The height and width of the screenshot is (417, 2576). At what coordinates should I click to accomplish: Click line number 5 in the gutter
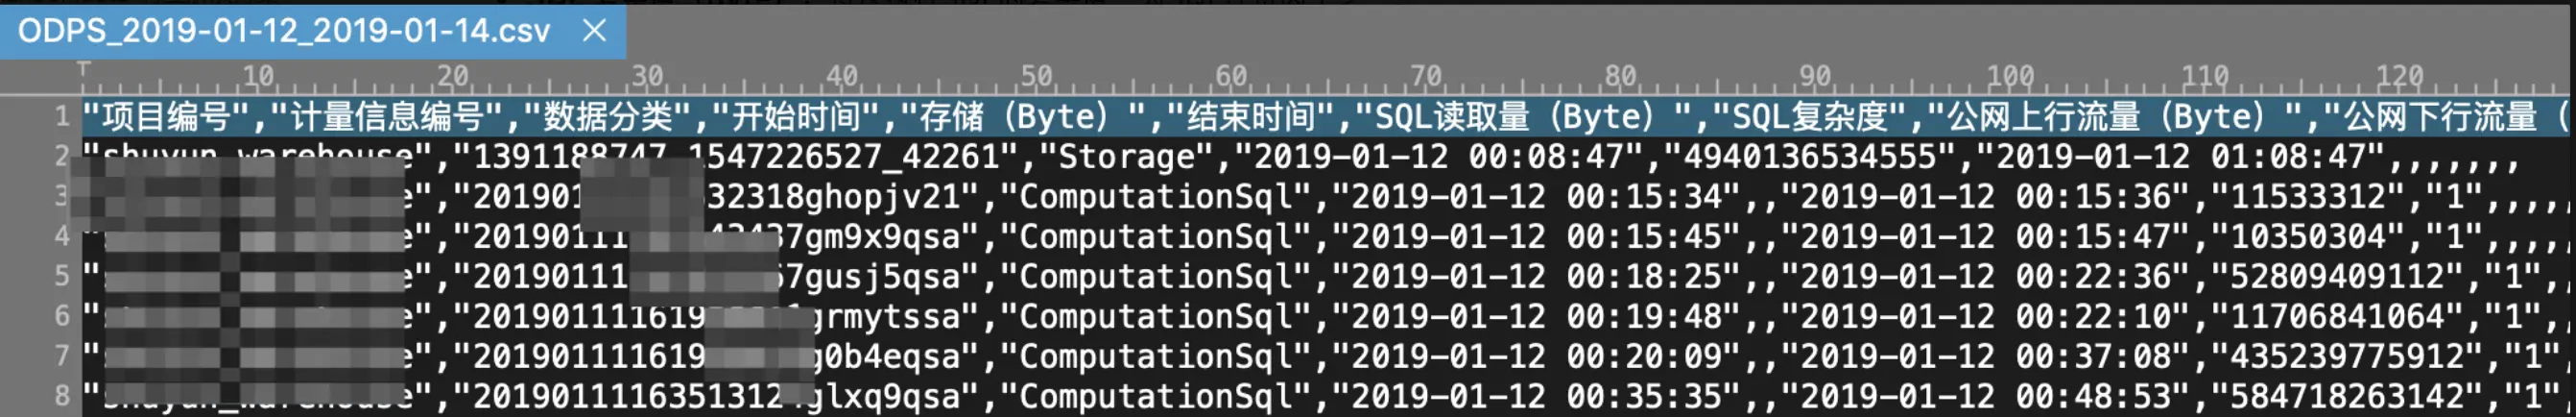[x=61, y=276]
